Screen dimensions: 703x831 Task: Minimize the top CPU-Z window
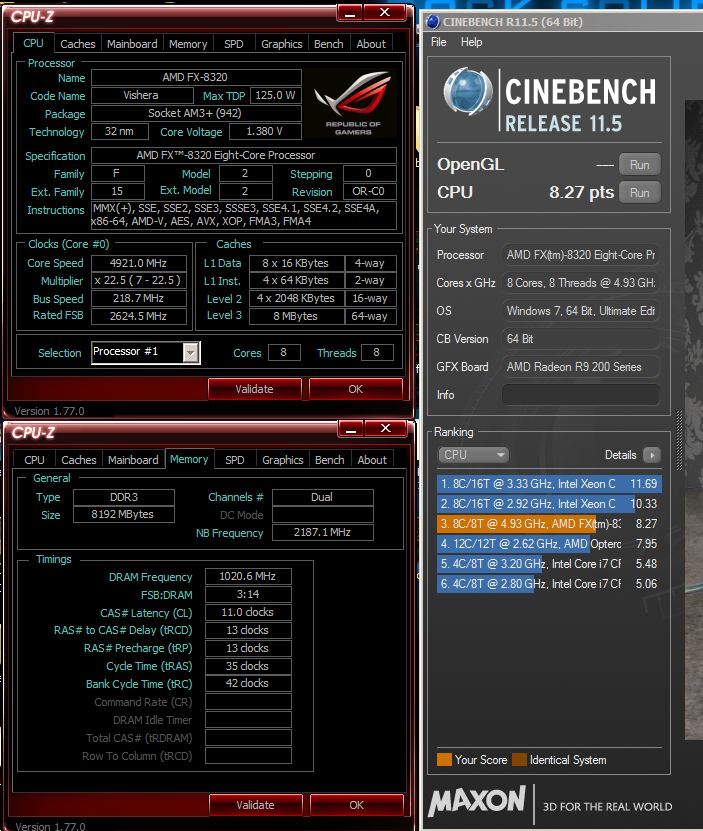coord(350,13)
